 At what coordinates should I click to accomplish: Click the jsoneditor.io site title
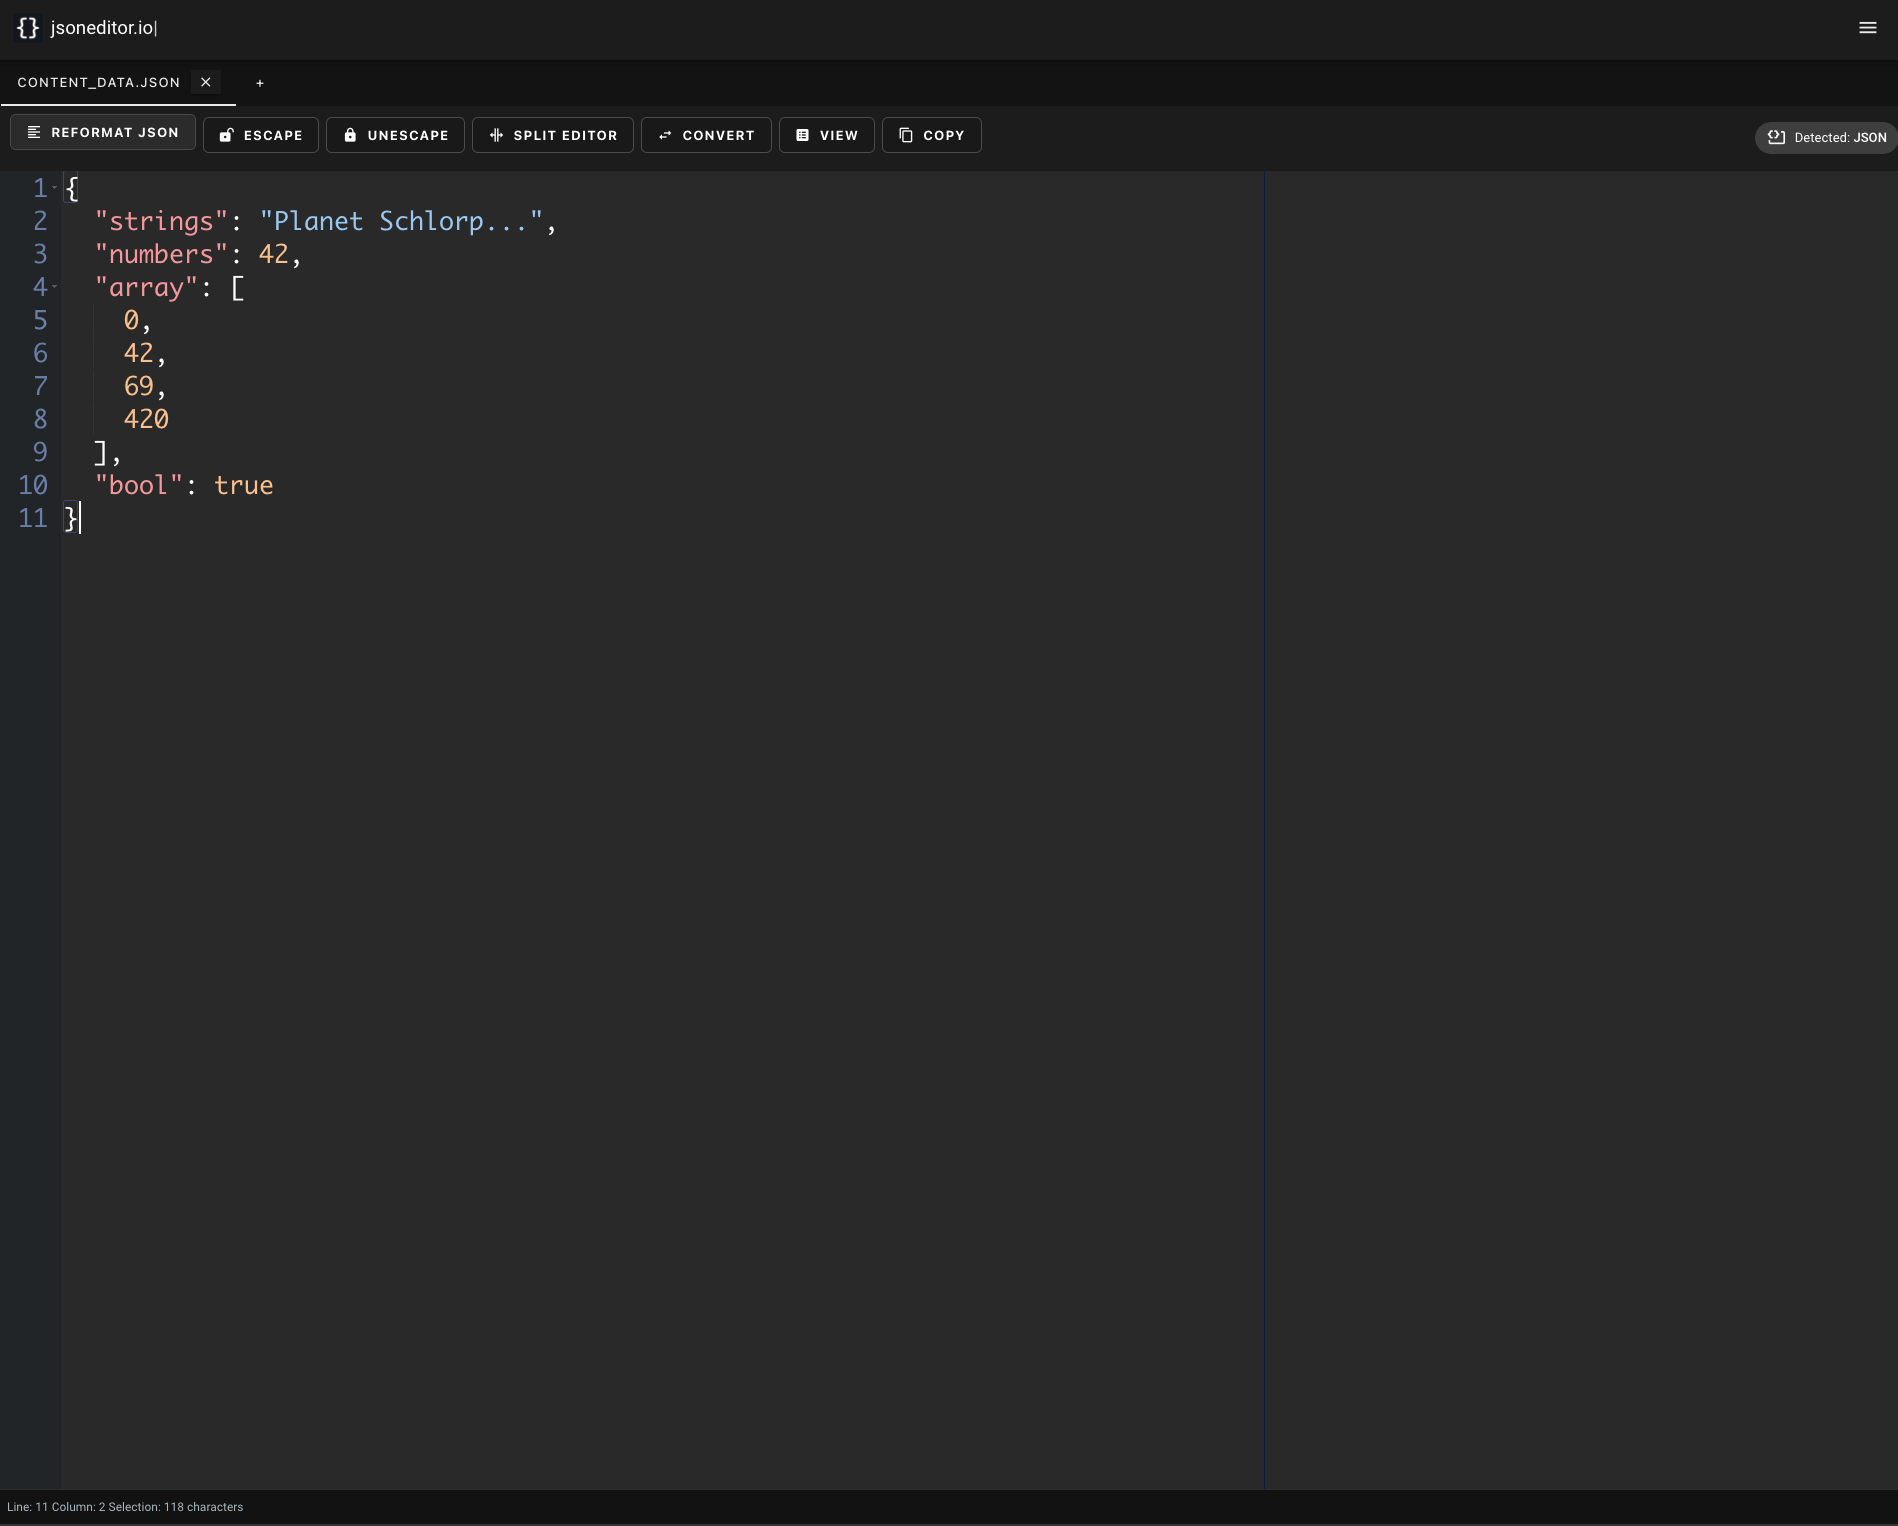(102, 28)
